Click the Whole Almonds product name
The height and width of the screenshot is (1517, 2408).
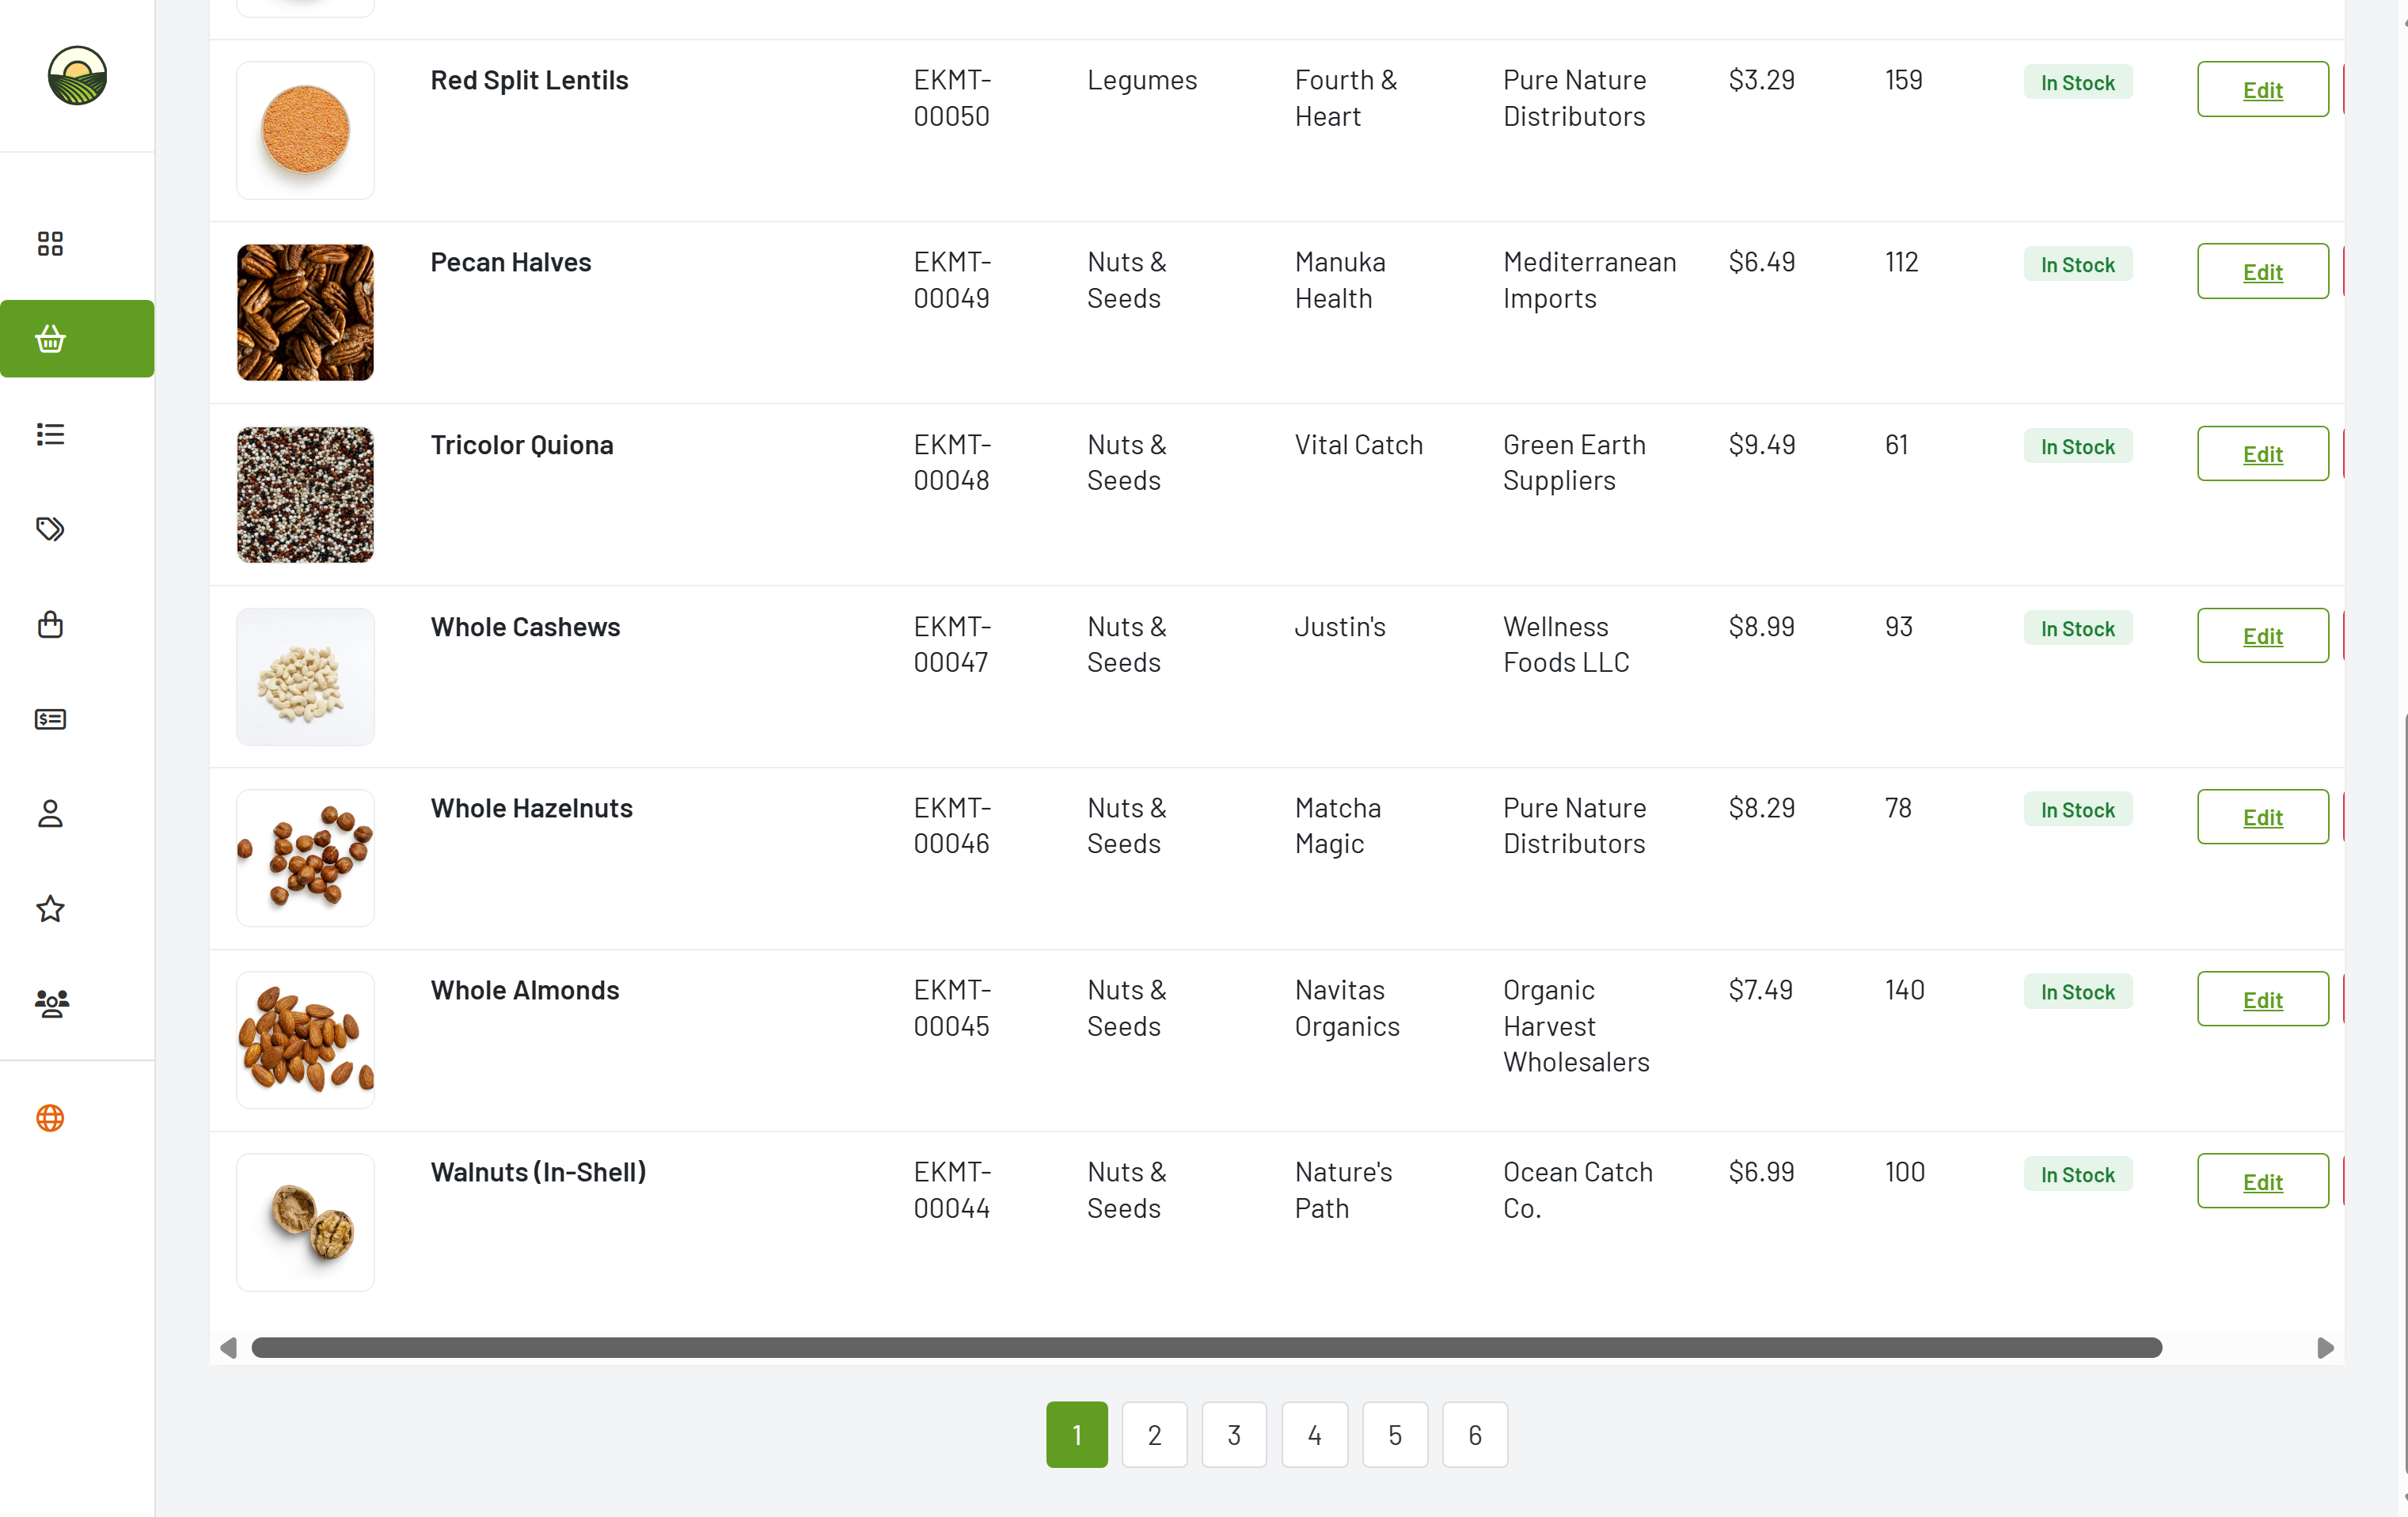pyautogui.click(x=525, y=990)
